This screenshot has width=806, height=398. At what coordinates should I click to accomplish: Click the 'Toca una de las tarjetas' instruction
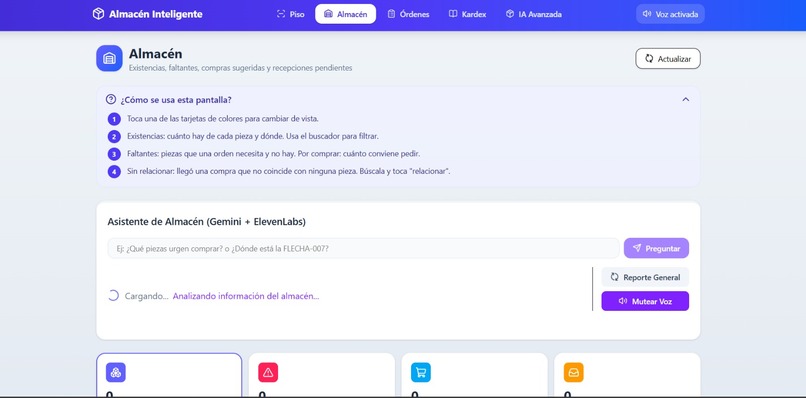pos(223,119)
